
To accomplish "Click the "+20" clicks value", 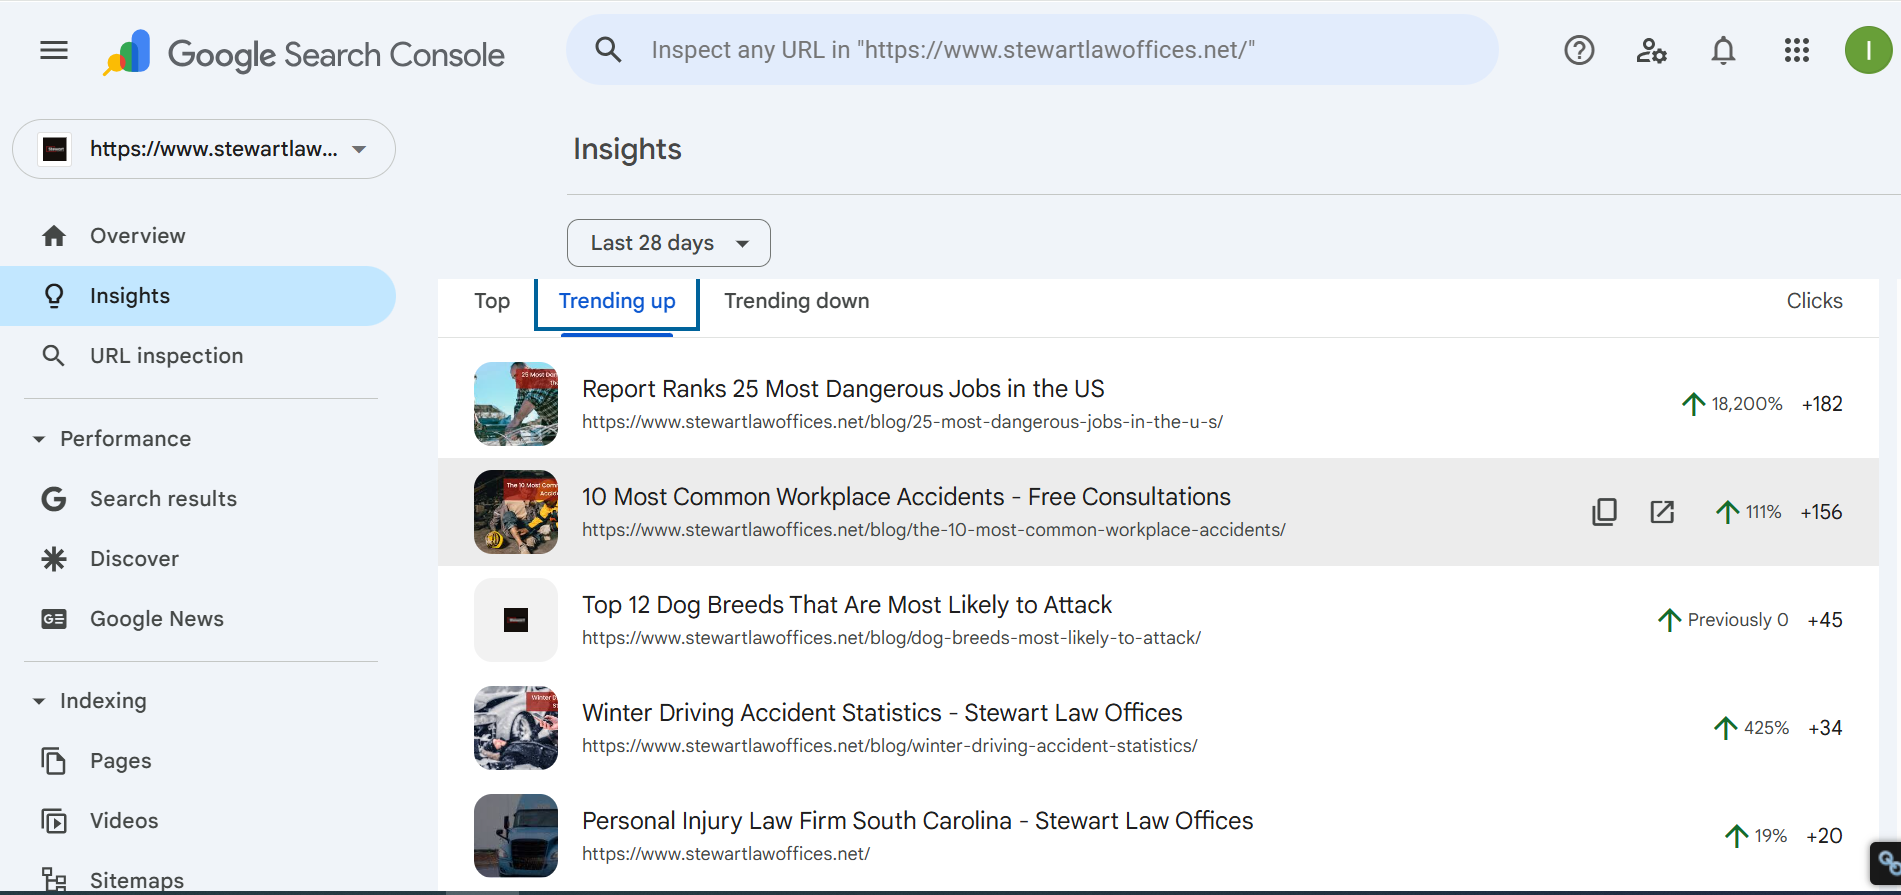I will click(1824, 836).
